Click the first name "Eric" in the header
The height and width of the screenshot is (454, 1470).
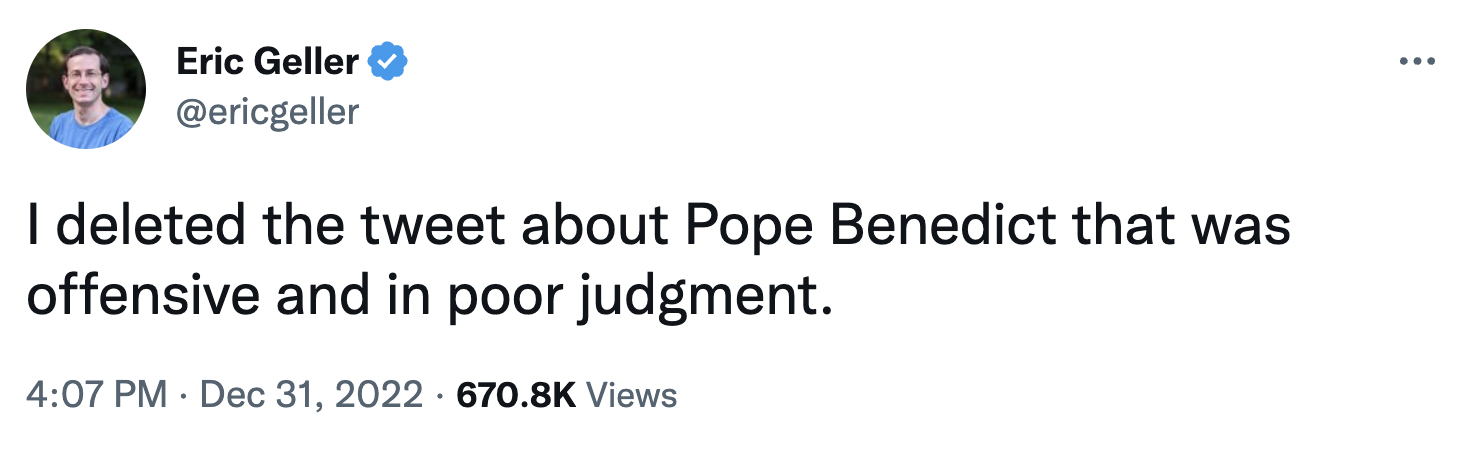[207, 62]
